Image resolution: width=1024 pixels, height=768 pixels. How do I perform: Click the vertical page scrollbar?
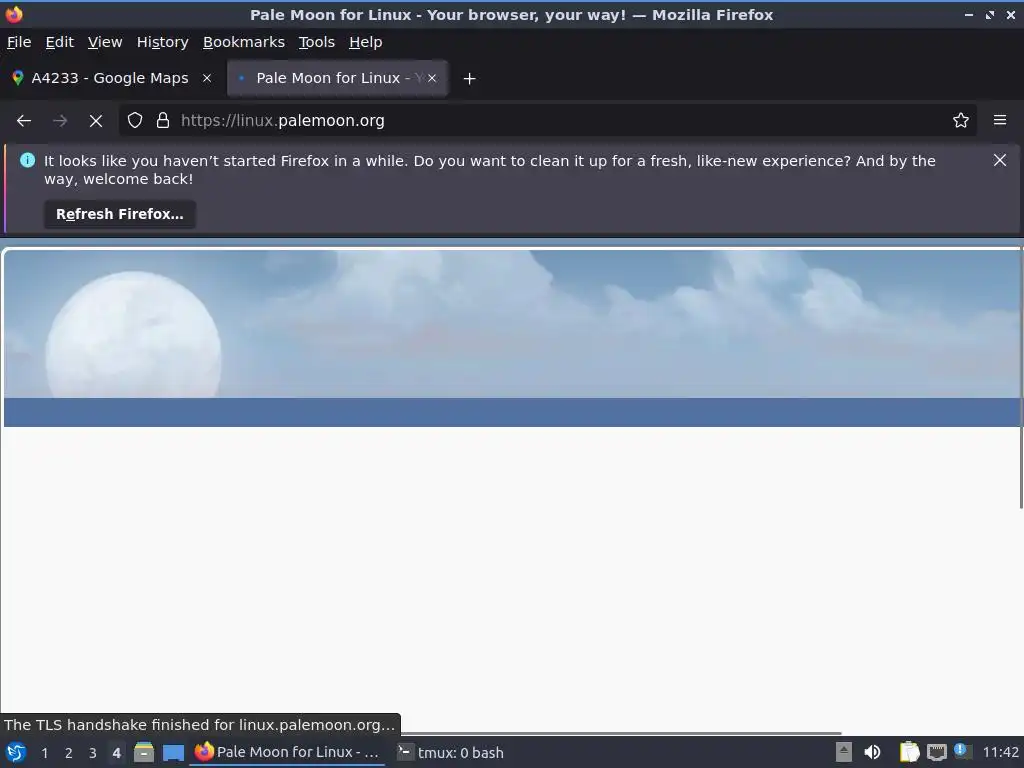pos(1021,379)
